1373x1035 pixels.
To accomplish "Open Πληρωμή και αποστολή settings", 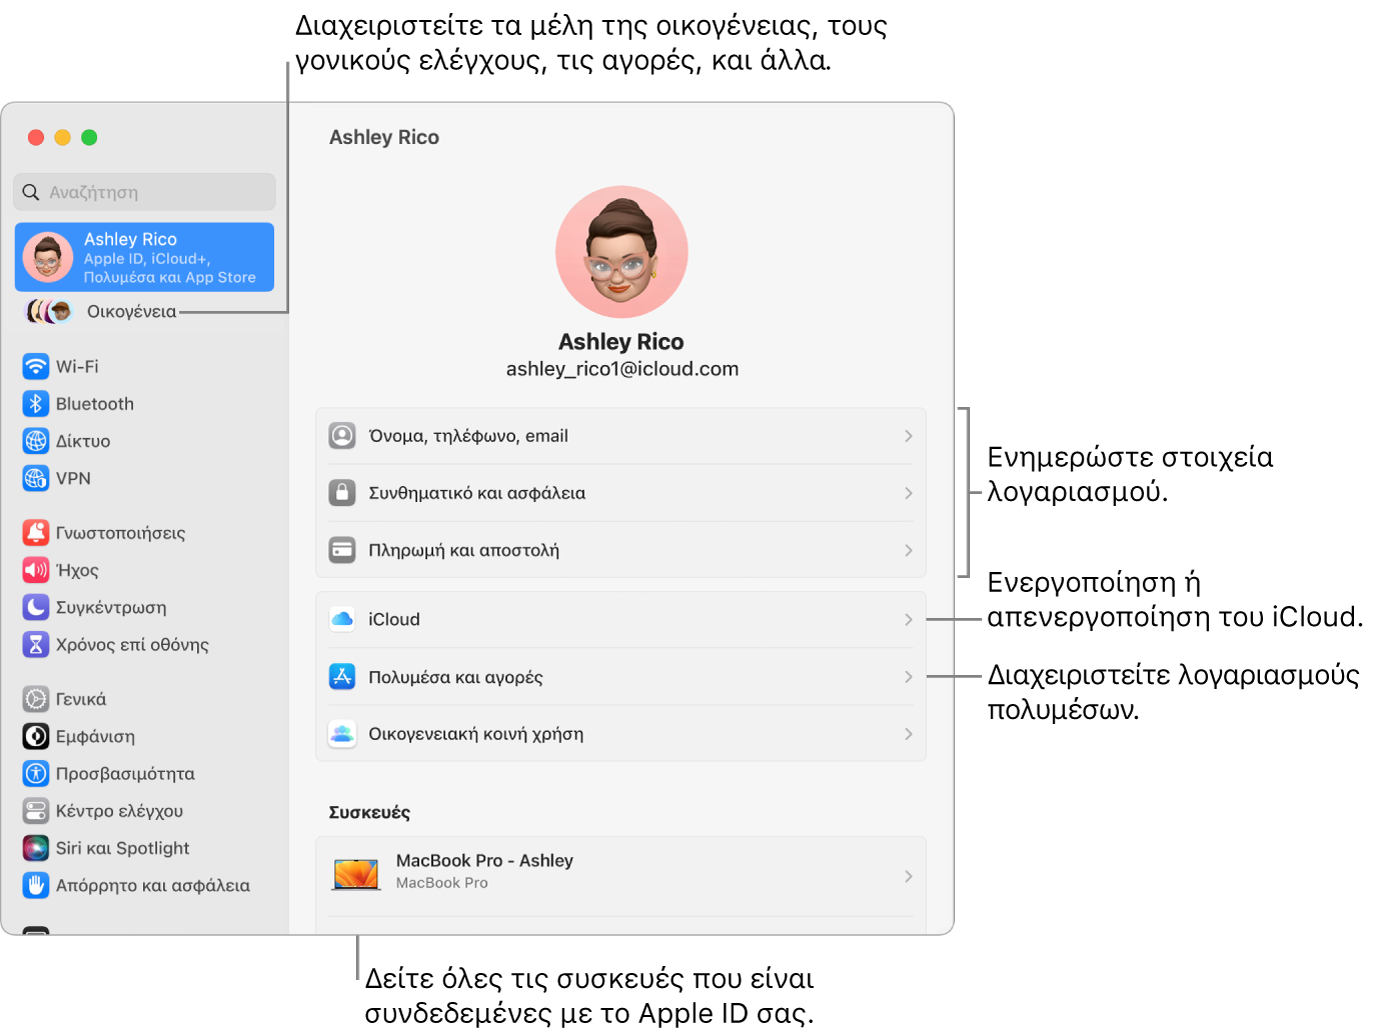I will click(x=621, y=550).
